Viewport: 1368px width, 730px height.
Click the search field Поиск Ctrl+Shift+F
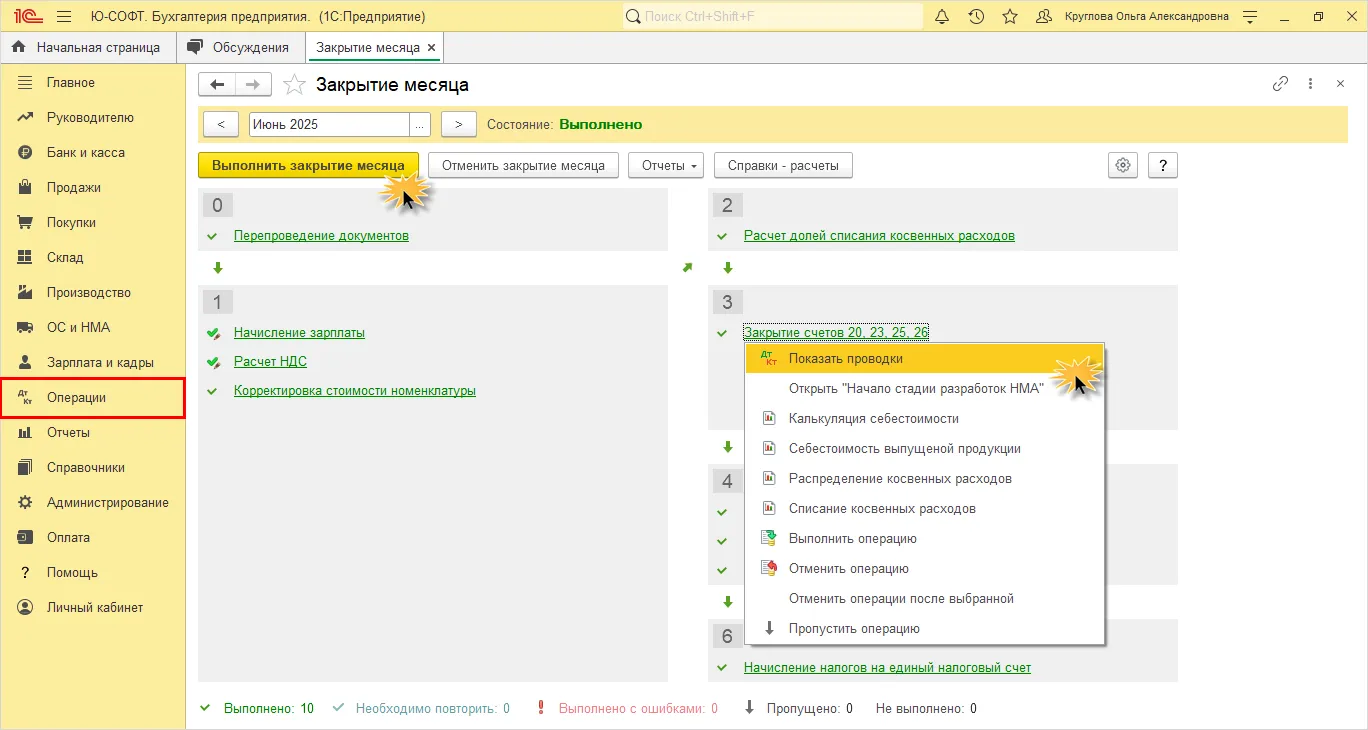tap(772, 17)
